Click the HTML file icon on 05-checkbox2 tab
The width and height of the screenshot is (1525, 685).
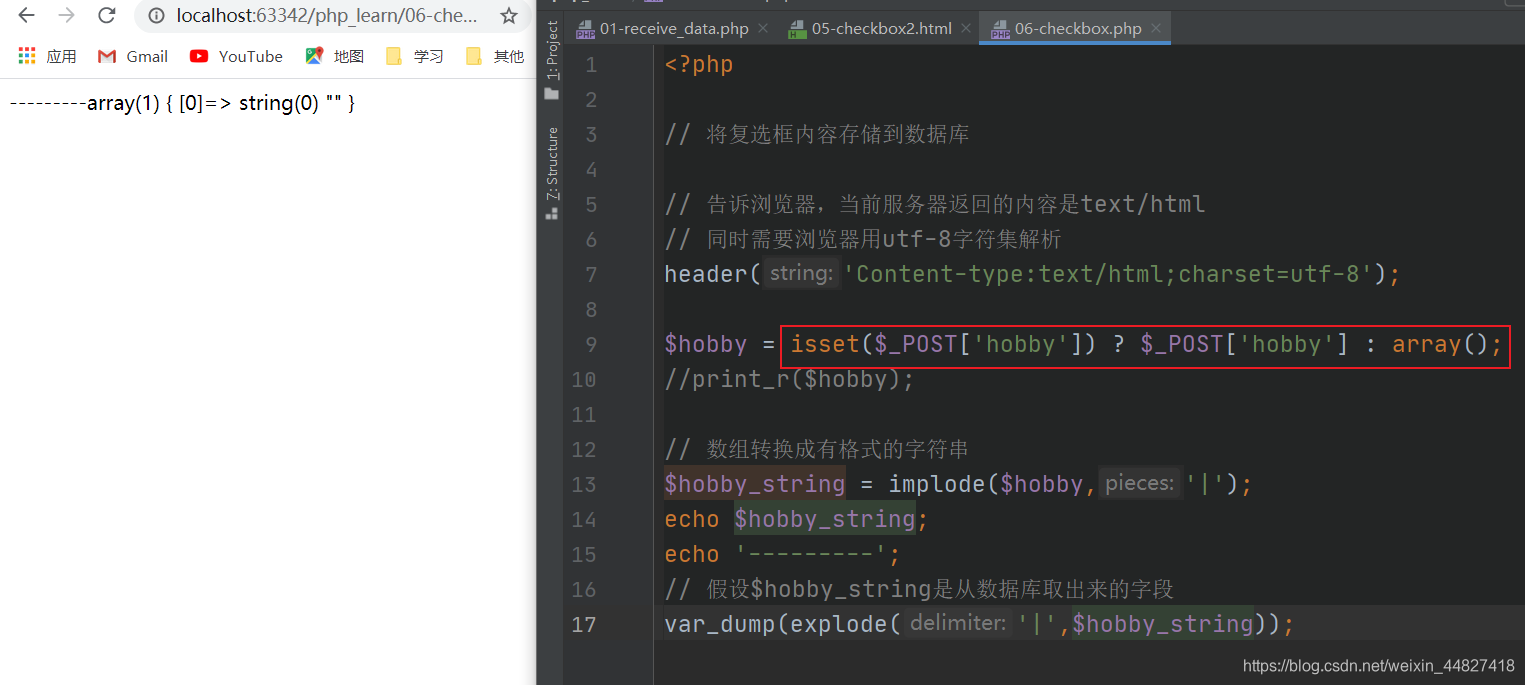(x=797, y=30)
